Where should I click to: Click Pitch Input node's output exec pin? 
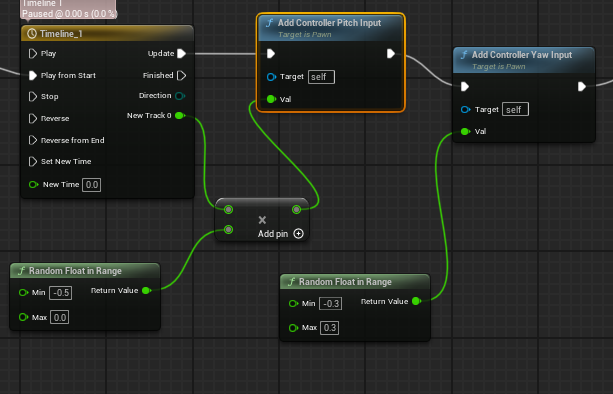(x=391, y=54)
